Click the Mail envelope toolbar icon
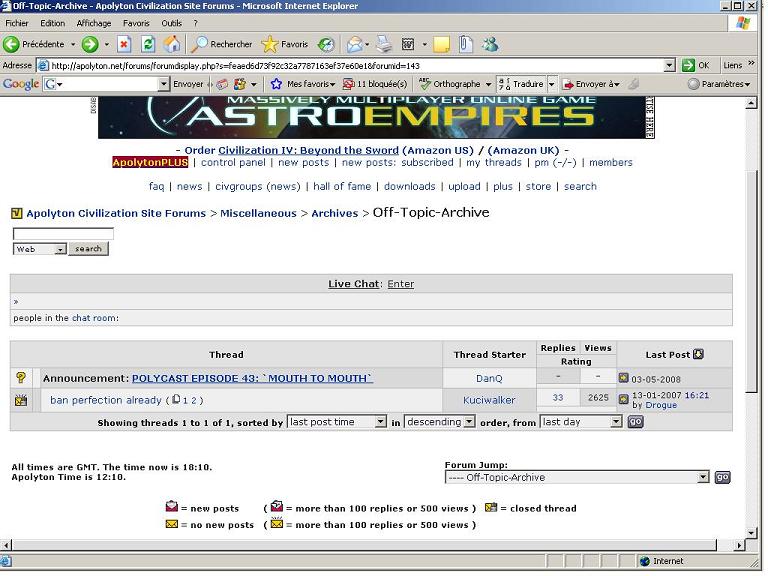This screenshot has height=576, width=768. coord(354,44)
